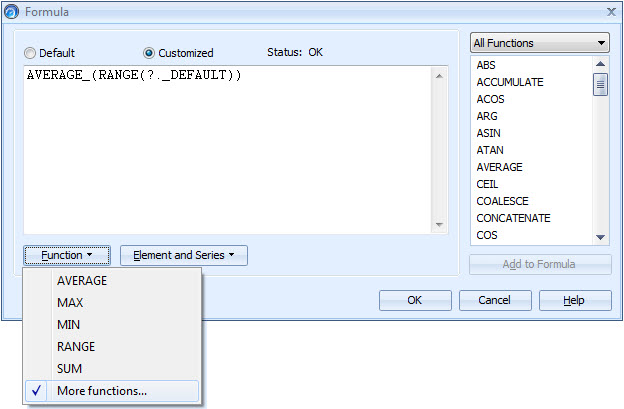Choose MIN from the Function menu

tap(68, 325)
